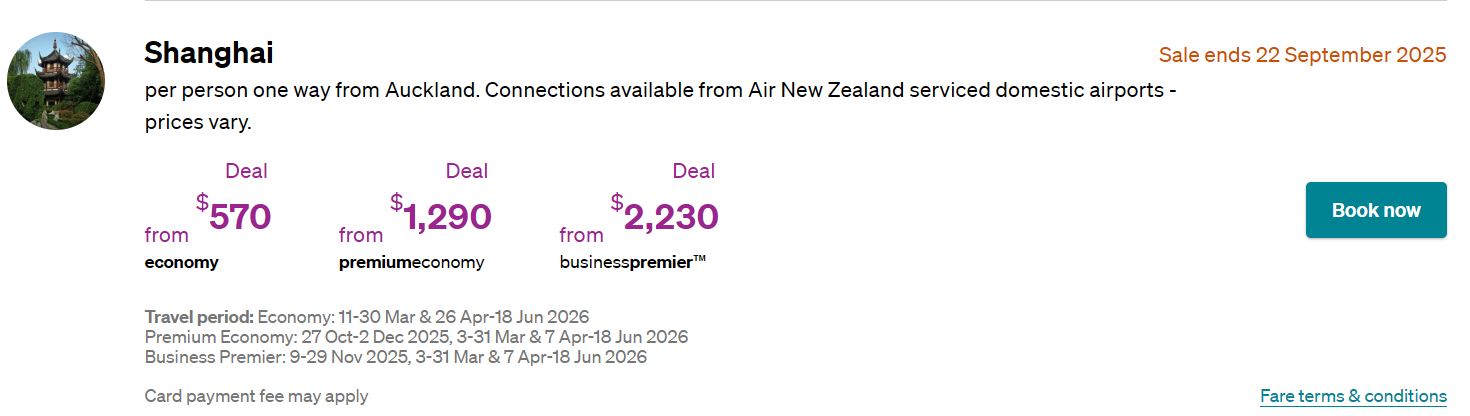Viewport: 1470px width, 416px height.
Task: Click the Deal tag above the $2,230 price
Action: point(693,171)
